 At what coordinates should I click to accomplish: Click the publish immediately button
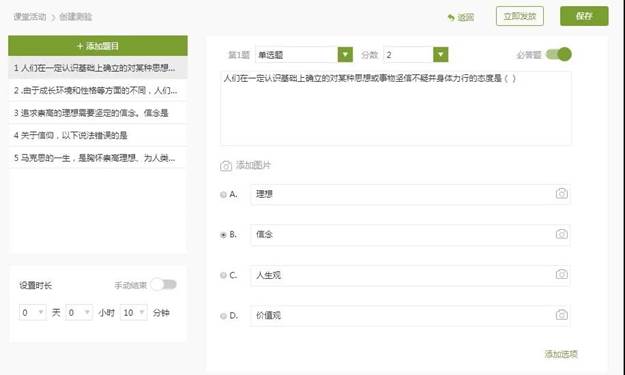(x=520, y=16)
